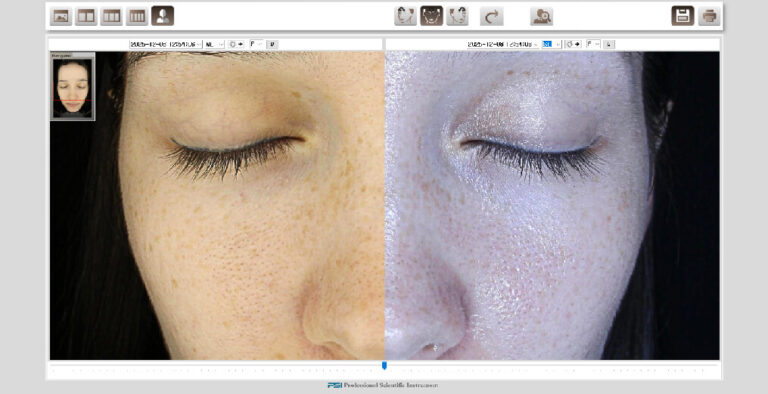Open the right panel F dropdown

click(x=593, y=45)
